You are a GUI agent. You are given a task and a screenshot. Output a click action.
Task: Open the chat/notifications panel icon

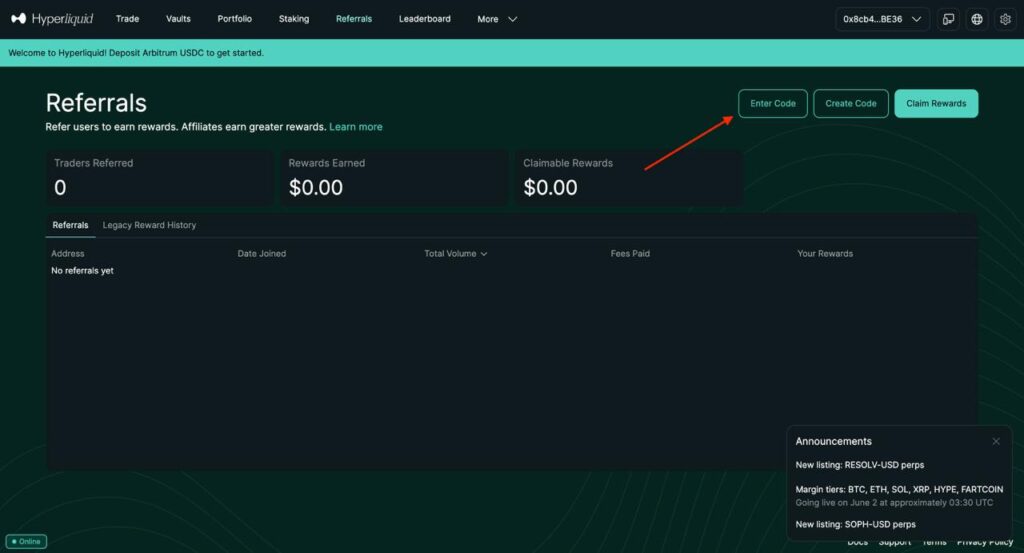(948, 19)
